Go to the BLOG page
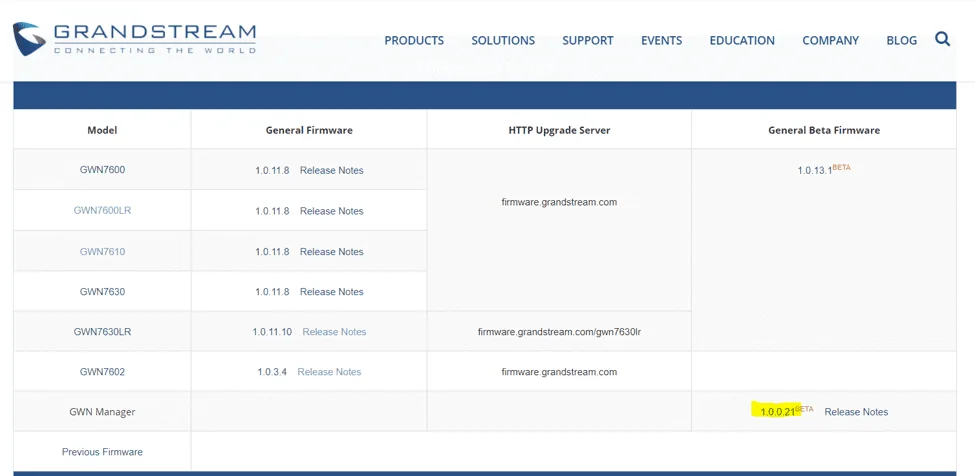 (x=902, y=40)
